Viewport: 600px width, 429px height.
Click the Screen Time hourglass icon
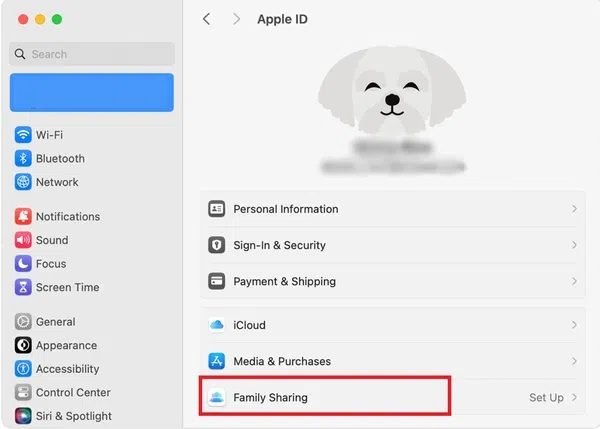click(23, 287)
